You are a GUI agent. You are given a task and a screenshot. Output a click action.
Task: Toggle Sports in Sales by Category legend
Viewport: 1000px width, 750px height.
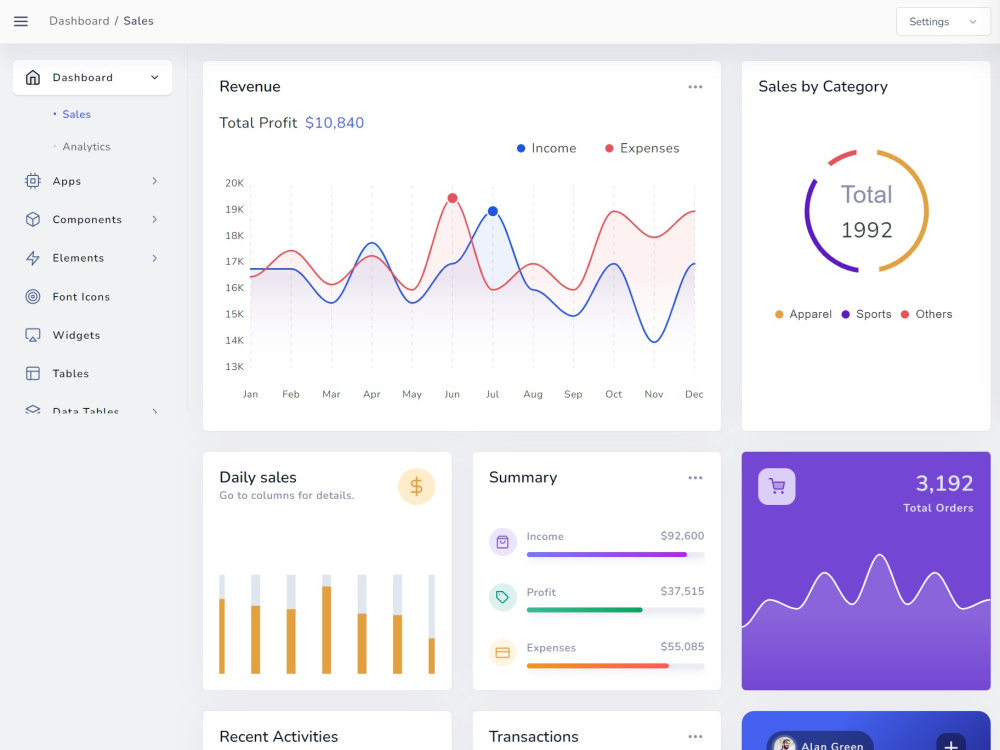(x=866, y=314)
